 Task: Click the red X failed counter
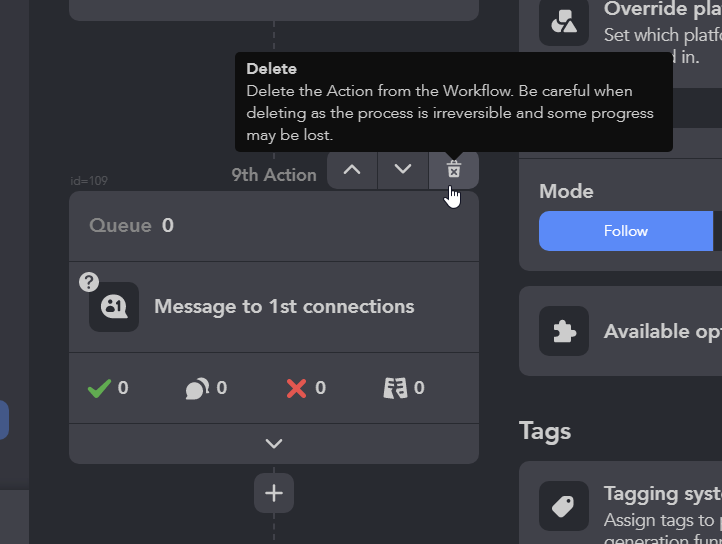coord(306,388)
